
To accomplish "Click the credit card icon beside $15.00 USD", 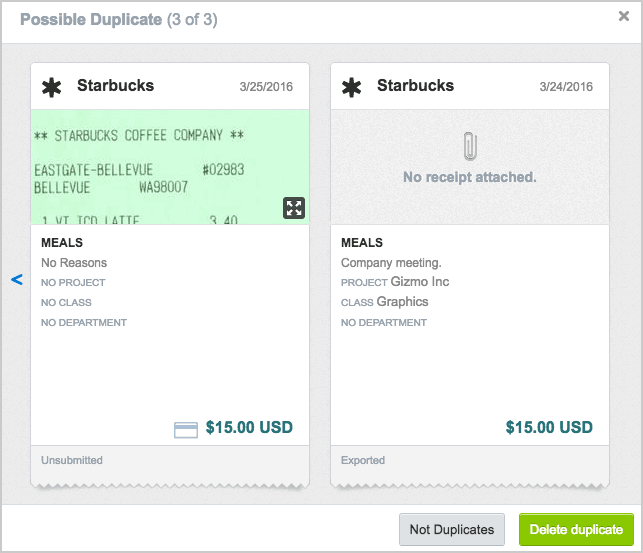I will point(186,430).
